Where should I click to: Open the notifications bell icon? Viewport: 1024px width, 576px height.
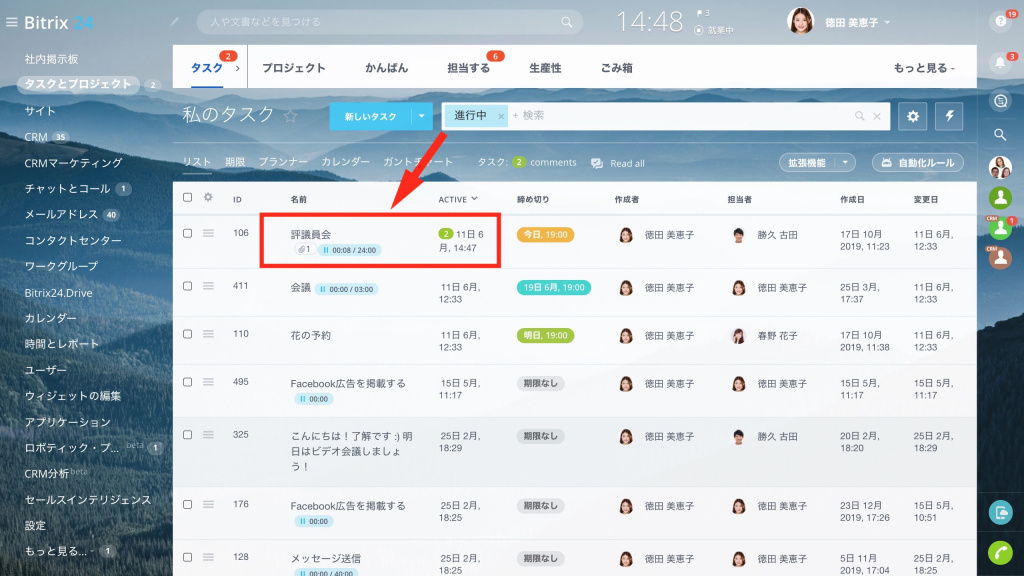pyautogui.click(x=999, y=63)
